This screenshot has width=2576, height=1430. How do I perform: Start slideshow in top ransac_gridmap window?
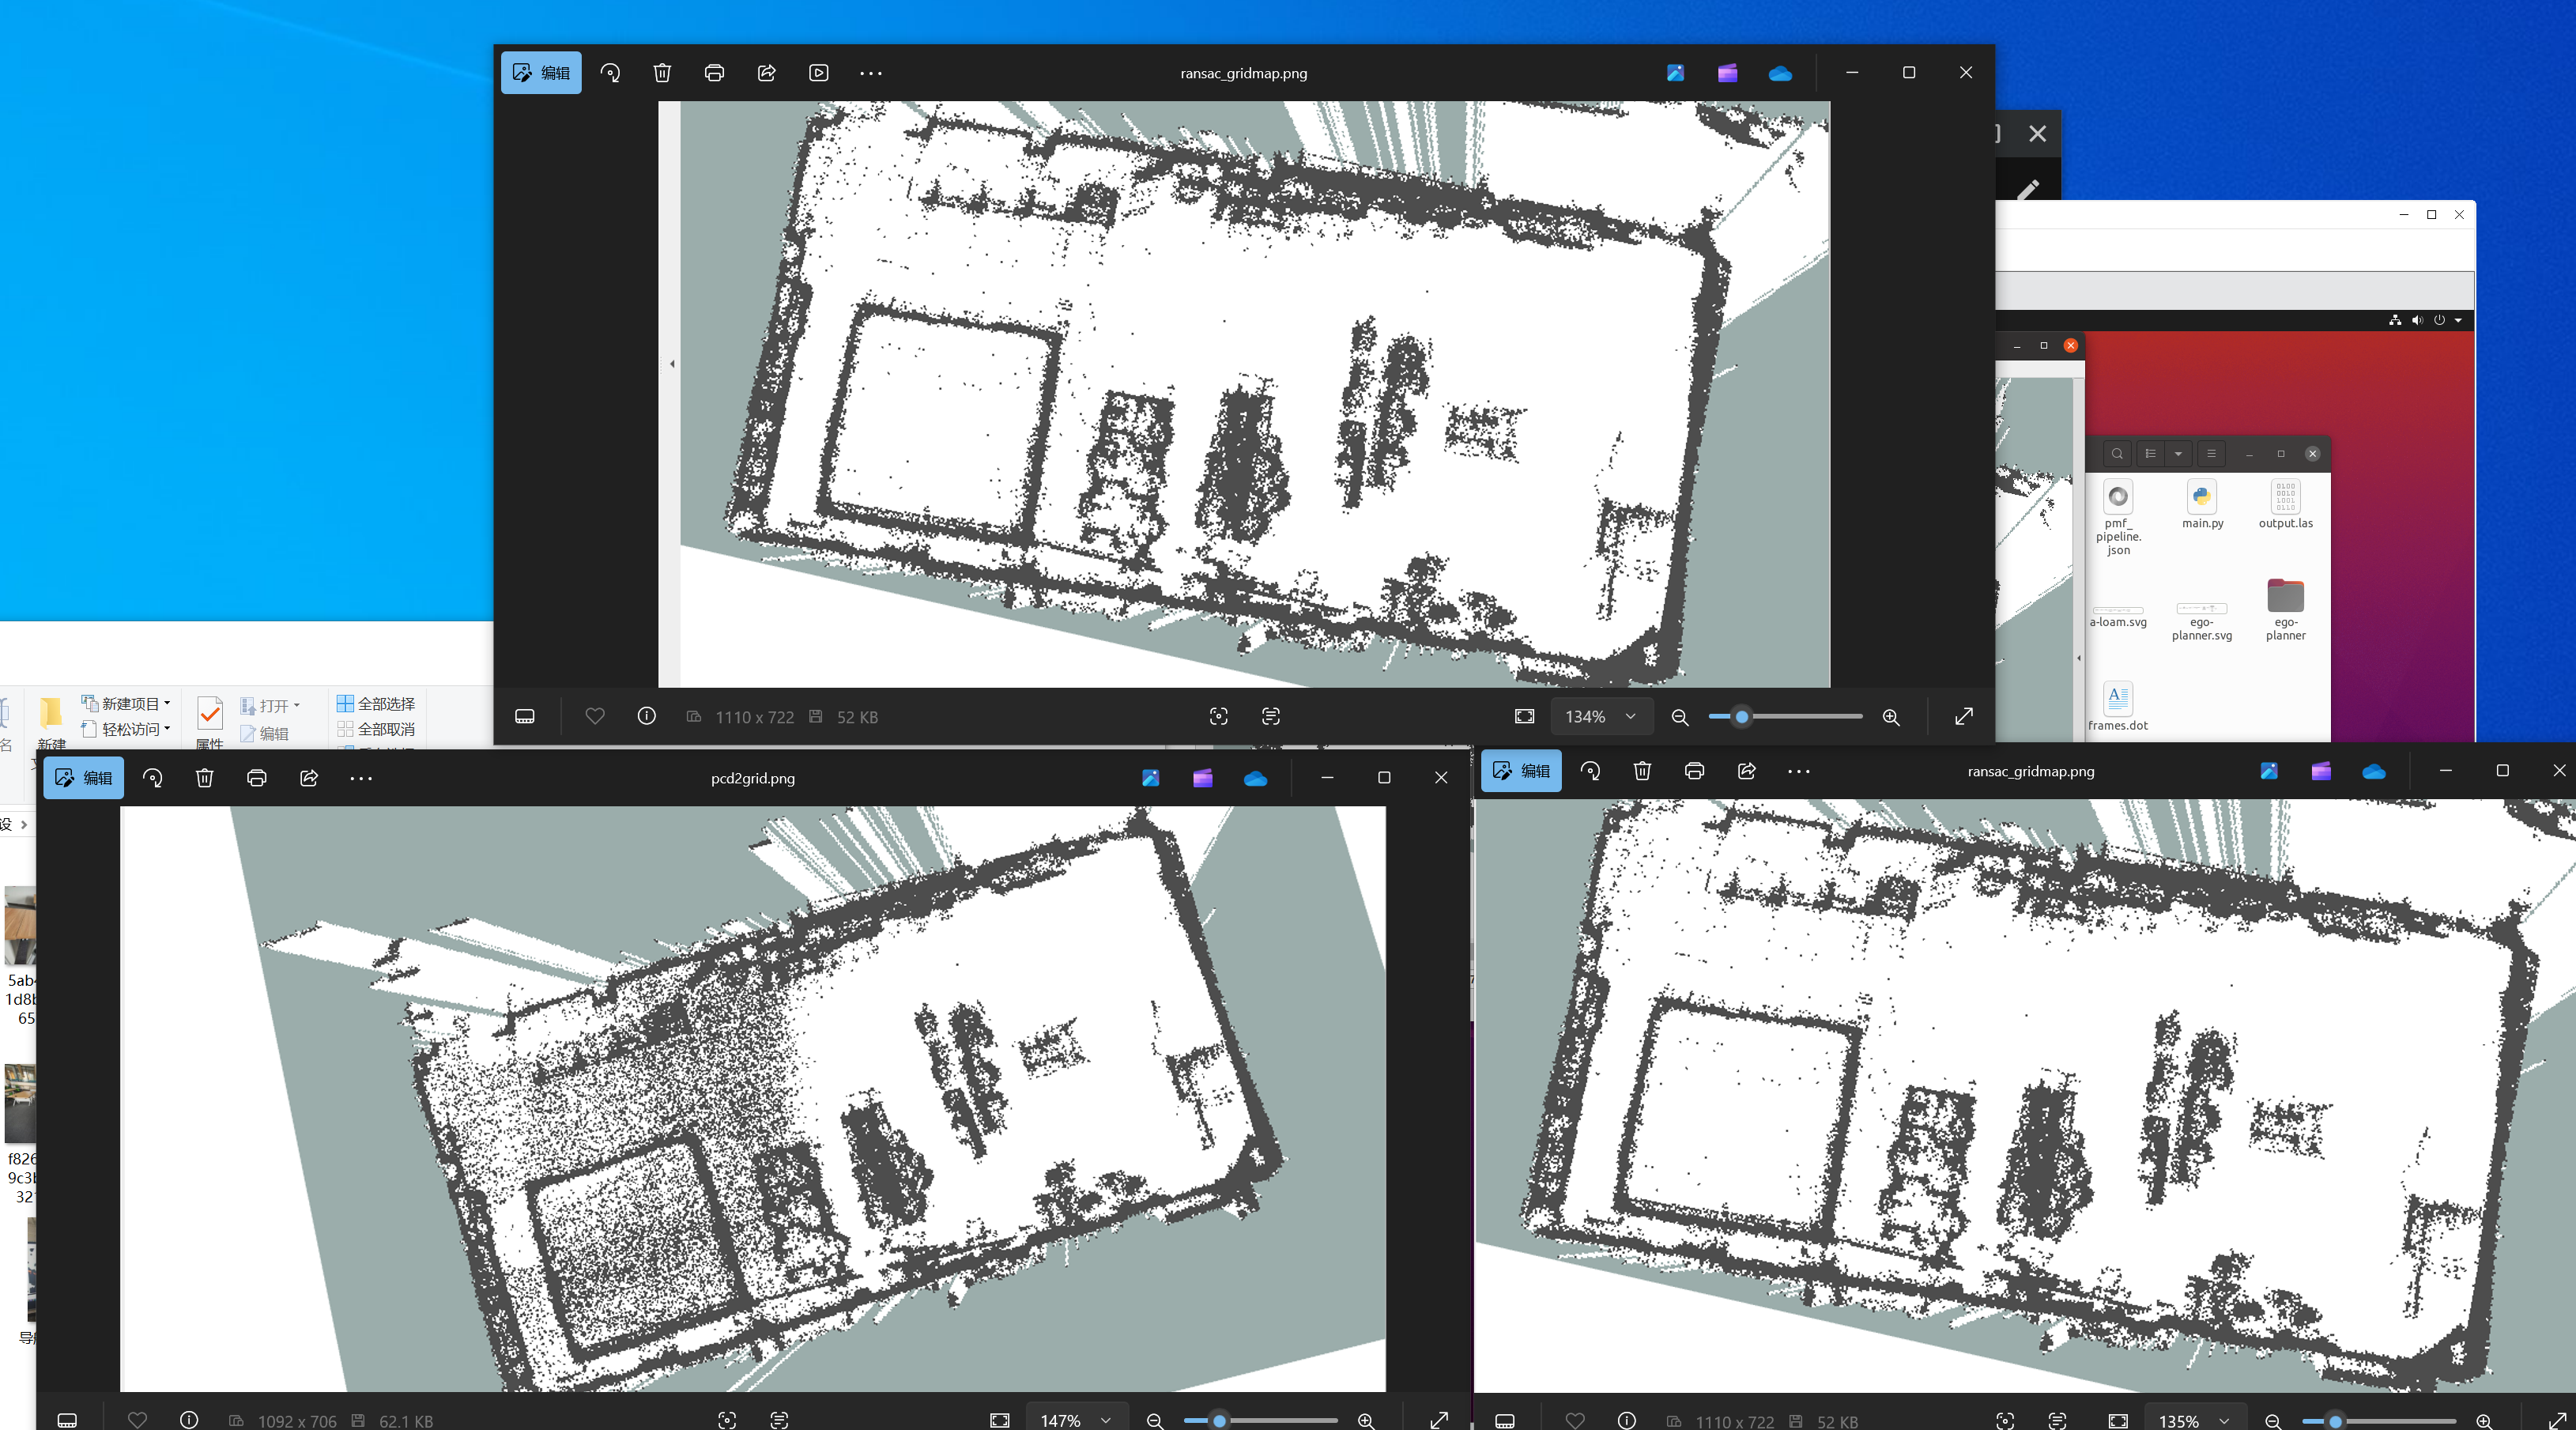(818, 73)
